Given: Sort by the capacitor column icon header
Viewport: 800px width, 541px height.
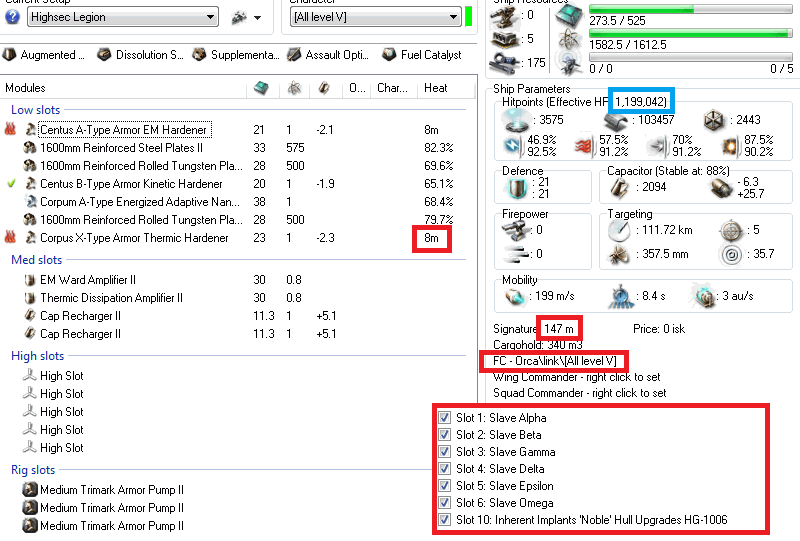Looking at the screenshot, I should (x=324, y=88).
